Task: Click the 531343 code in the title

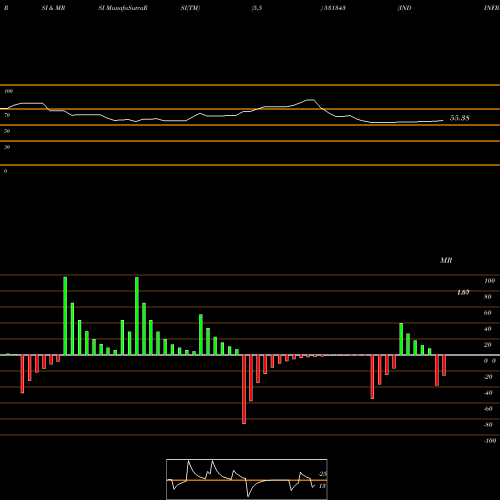Action: click(x=334, y=8)
